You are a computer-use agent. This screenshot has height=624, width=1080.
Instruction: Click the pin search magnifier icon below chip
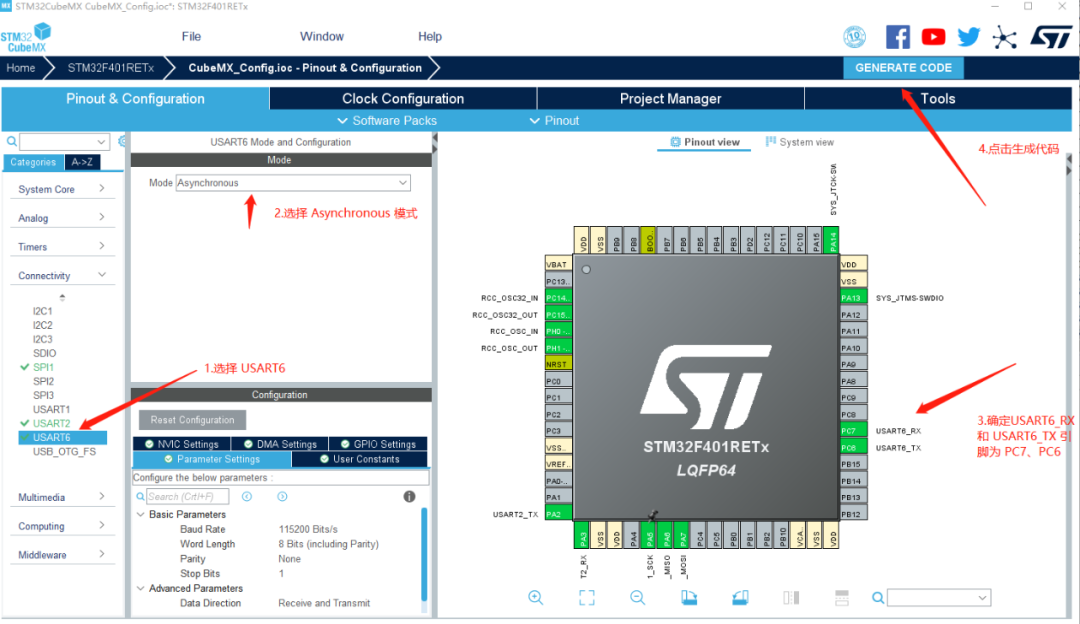coord(878,598)
